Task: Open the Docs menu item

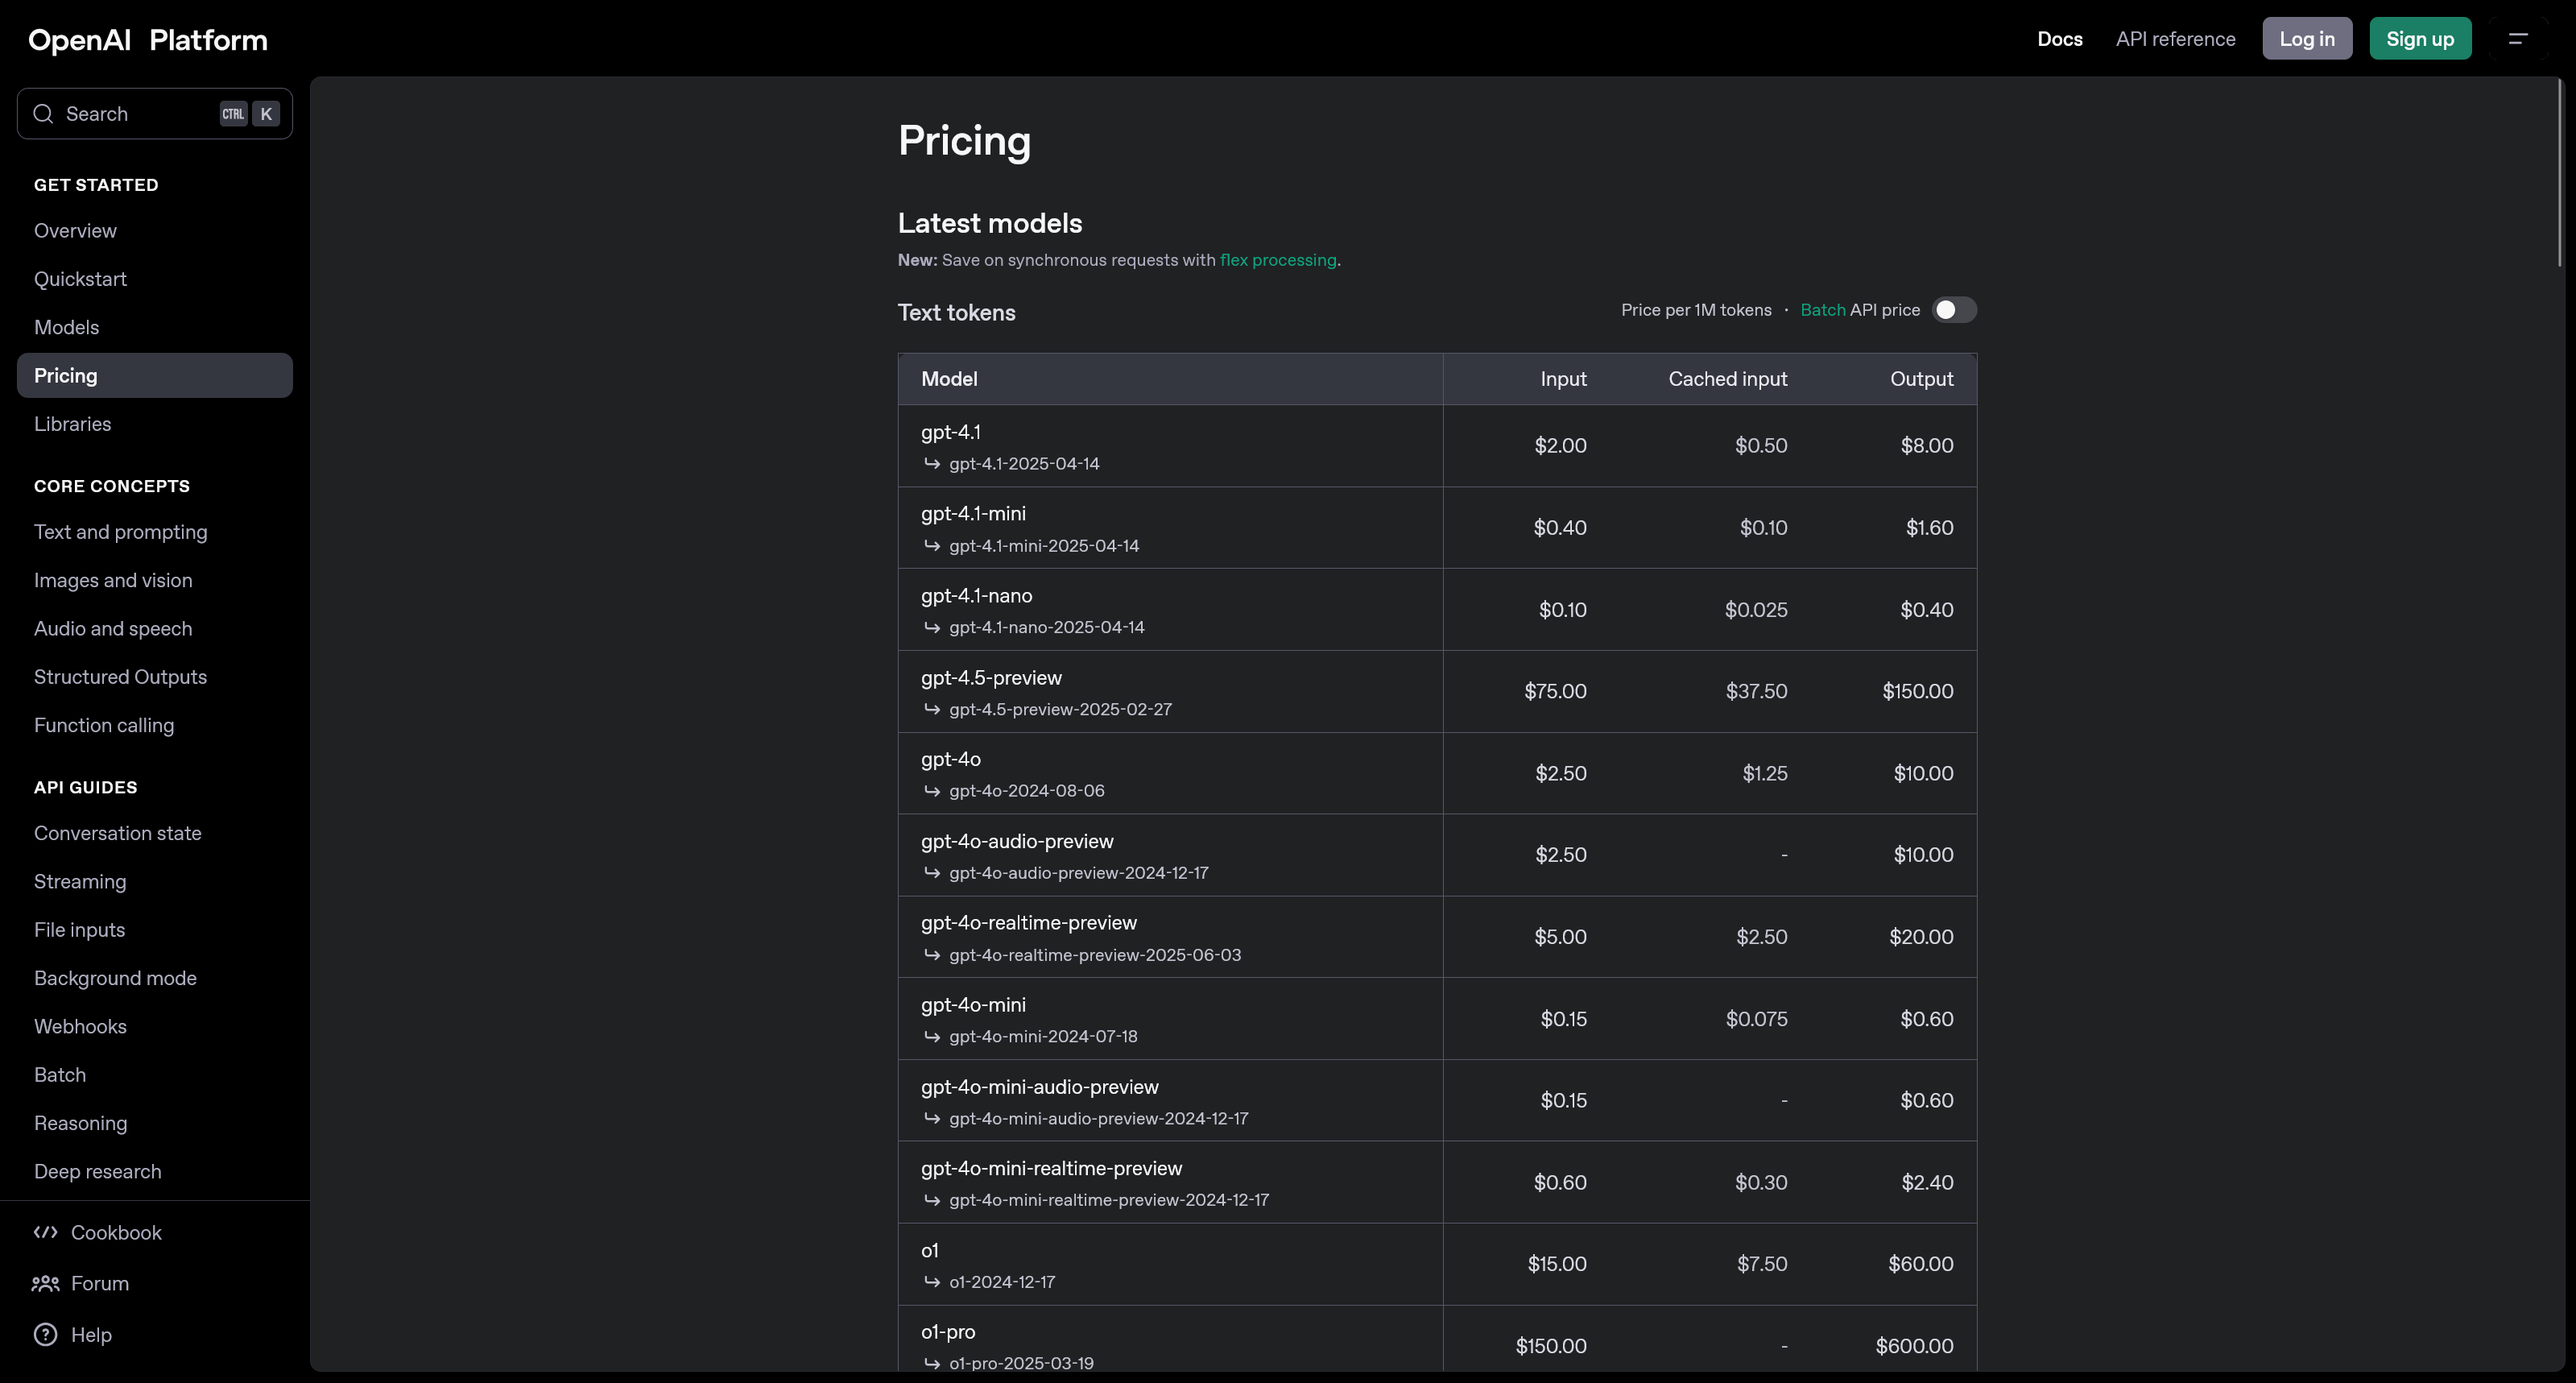Action: (2060, 39)
